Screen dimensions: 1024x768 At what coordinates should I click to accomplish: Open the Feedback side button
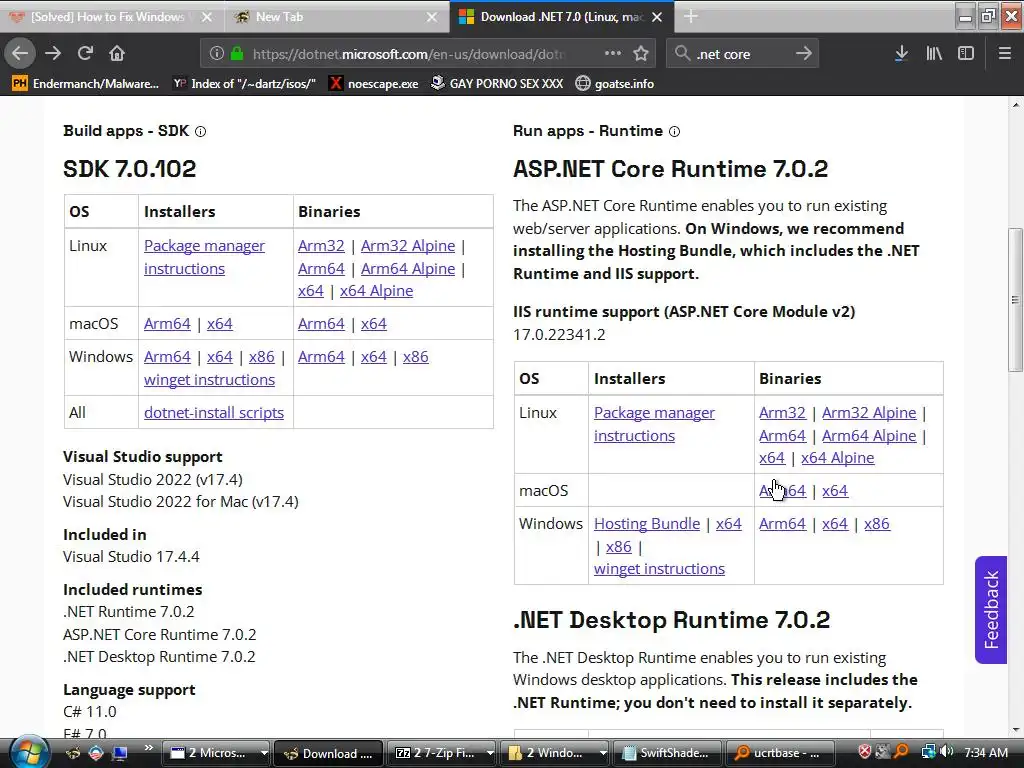(991, 609)
